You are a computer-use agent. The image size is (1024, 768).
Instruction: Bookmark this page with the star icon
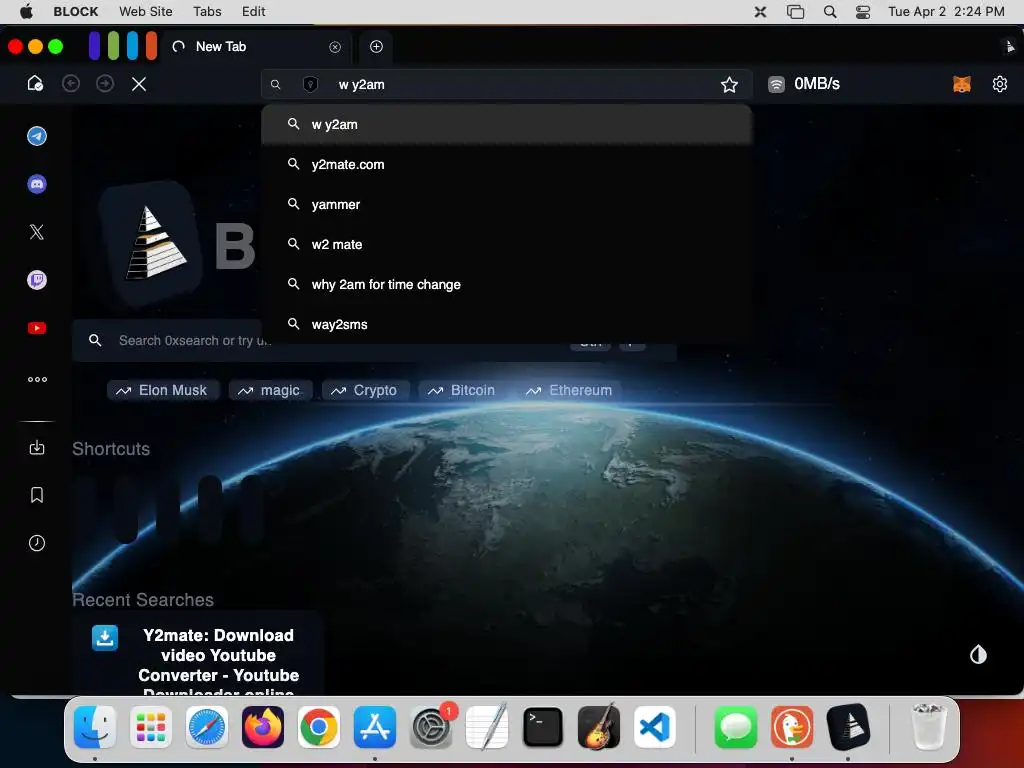pos(729,84)
